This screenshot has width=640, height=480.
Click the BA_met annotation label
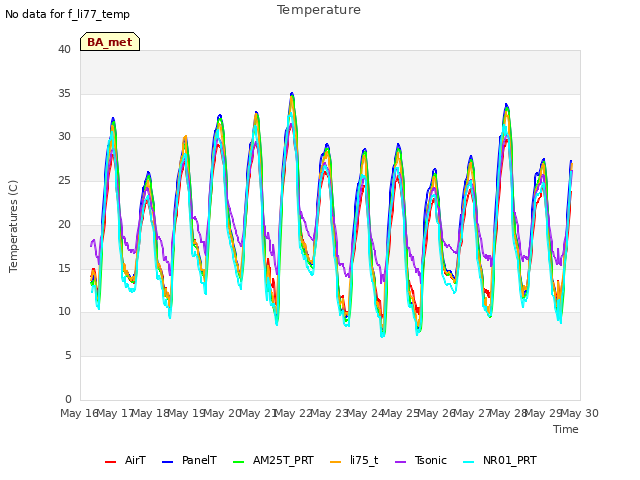point(110,42)
